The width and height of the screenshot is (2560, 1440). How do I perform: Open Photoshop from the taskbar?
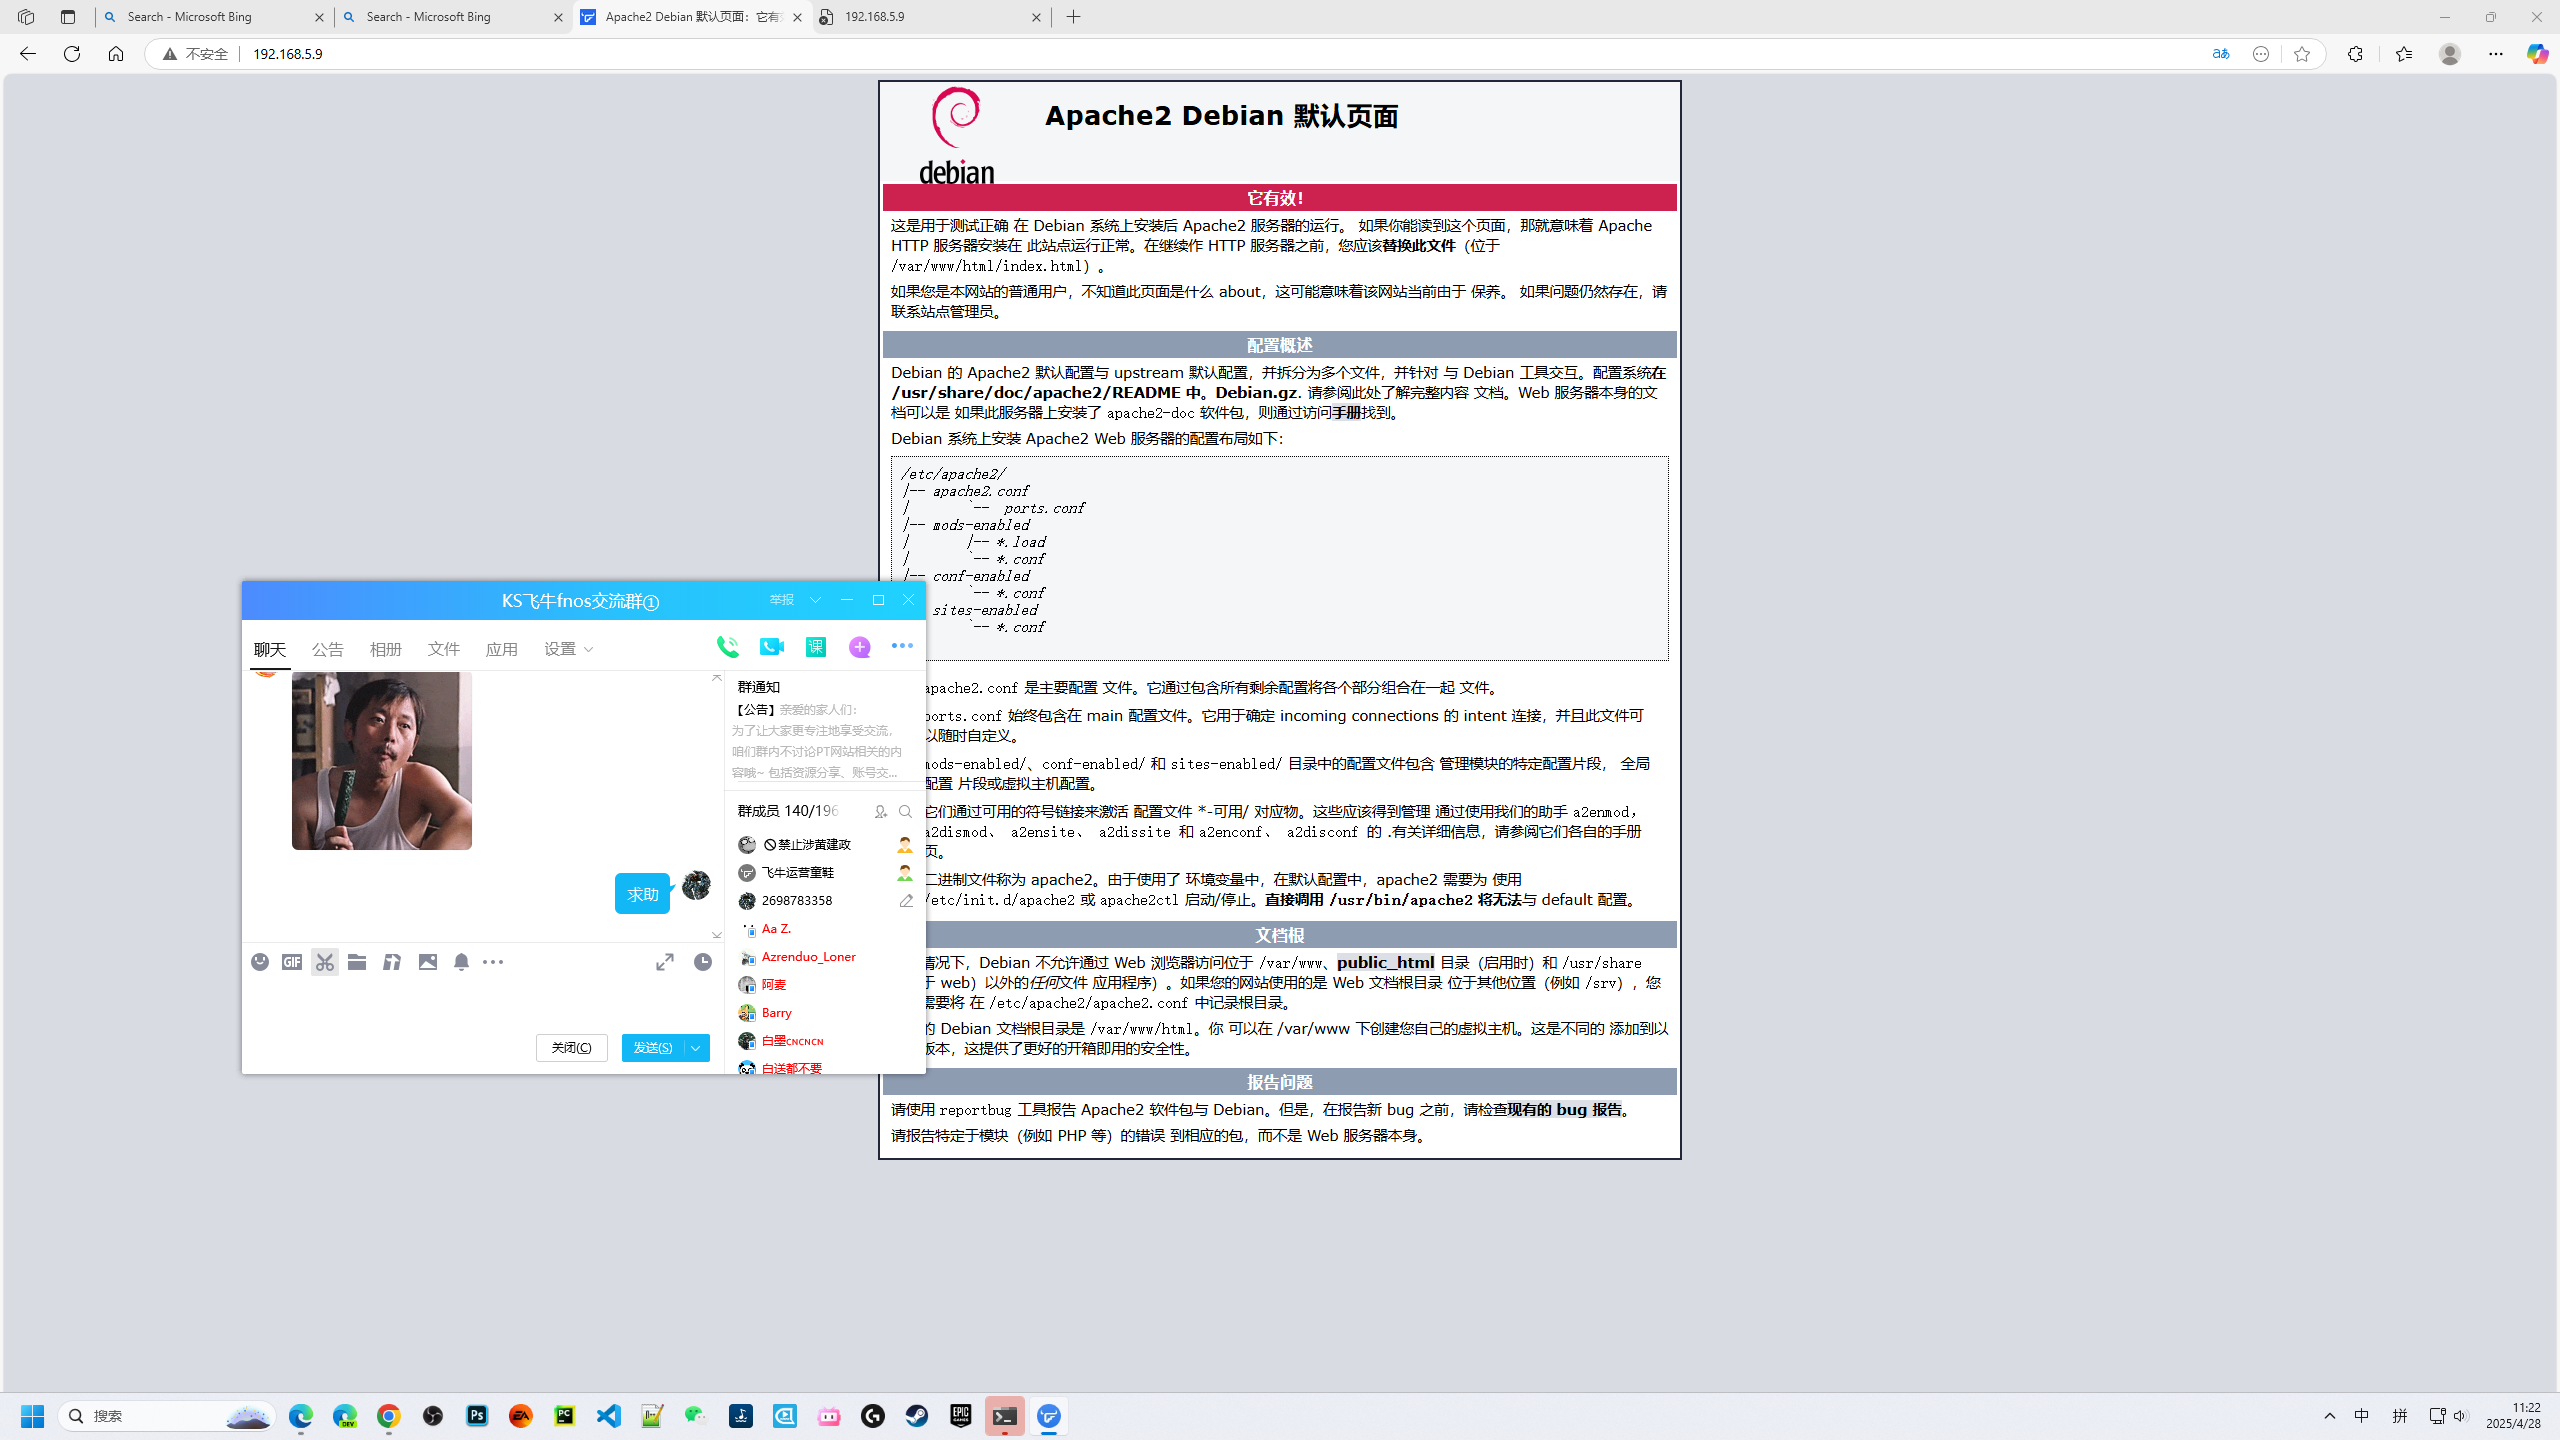pos(477,1416)
